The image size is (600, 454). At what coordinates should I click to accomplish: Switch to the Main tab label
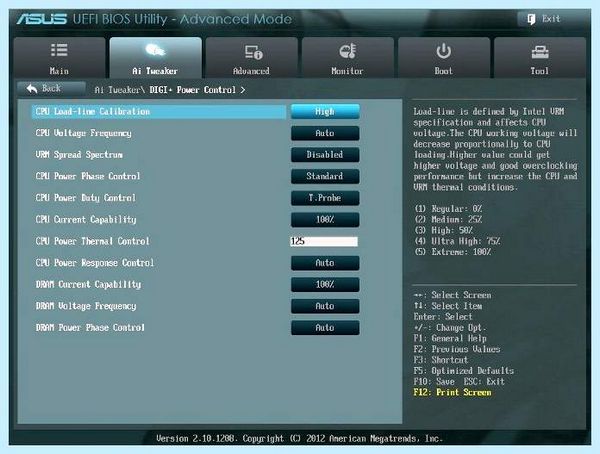click(59, 71)
